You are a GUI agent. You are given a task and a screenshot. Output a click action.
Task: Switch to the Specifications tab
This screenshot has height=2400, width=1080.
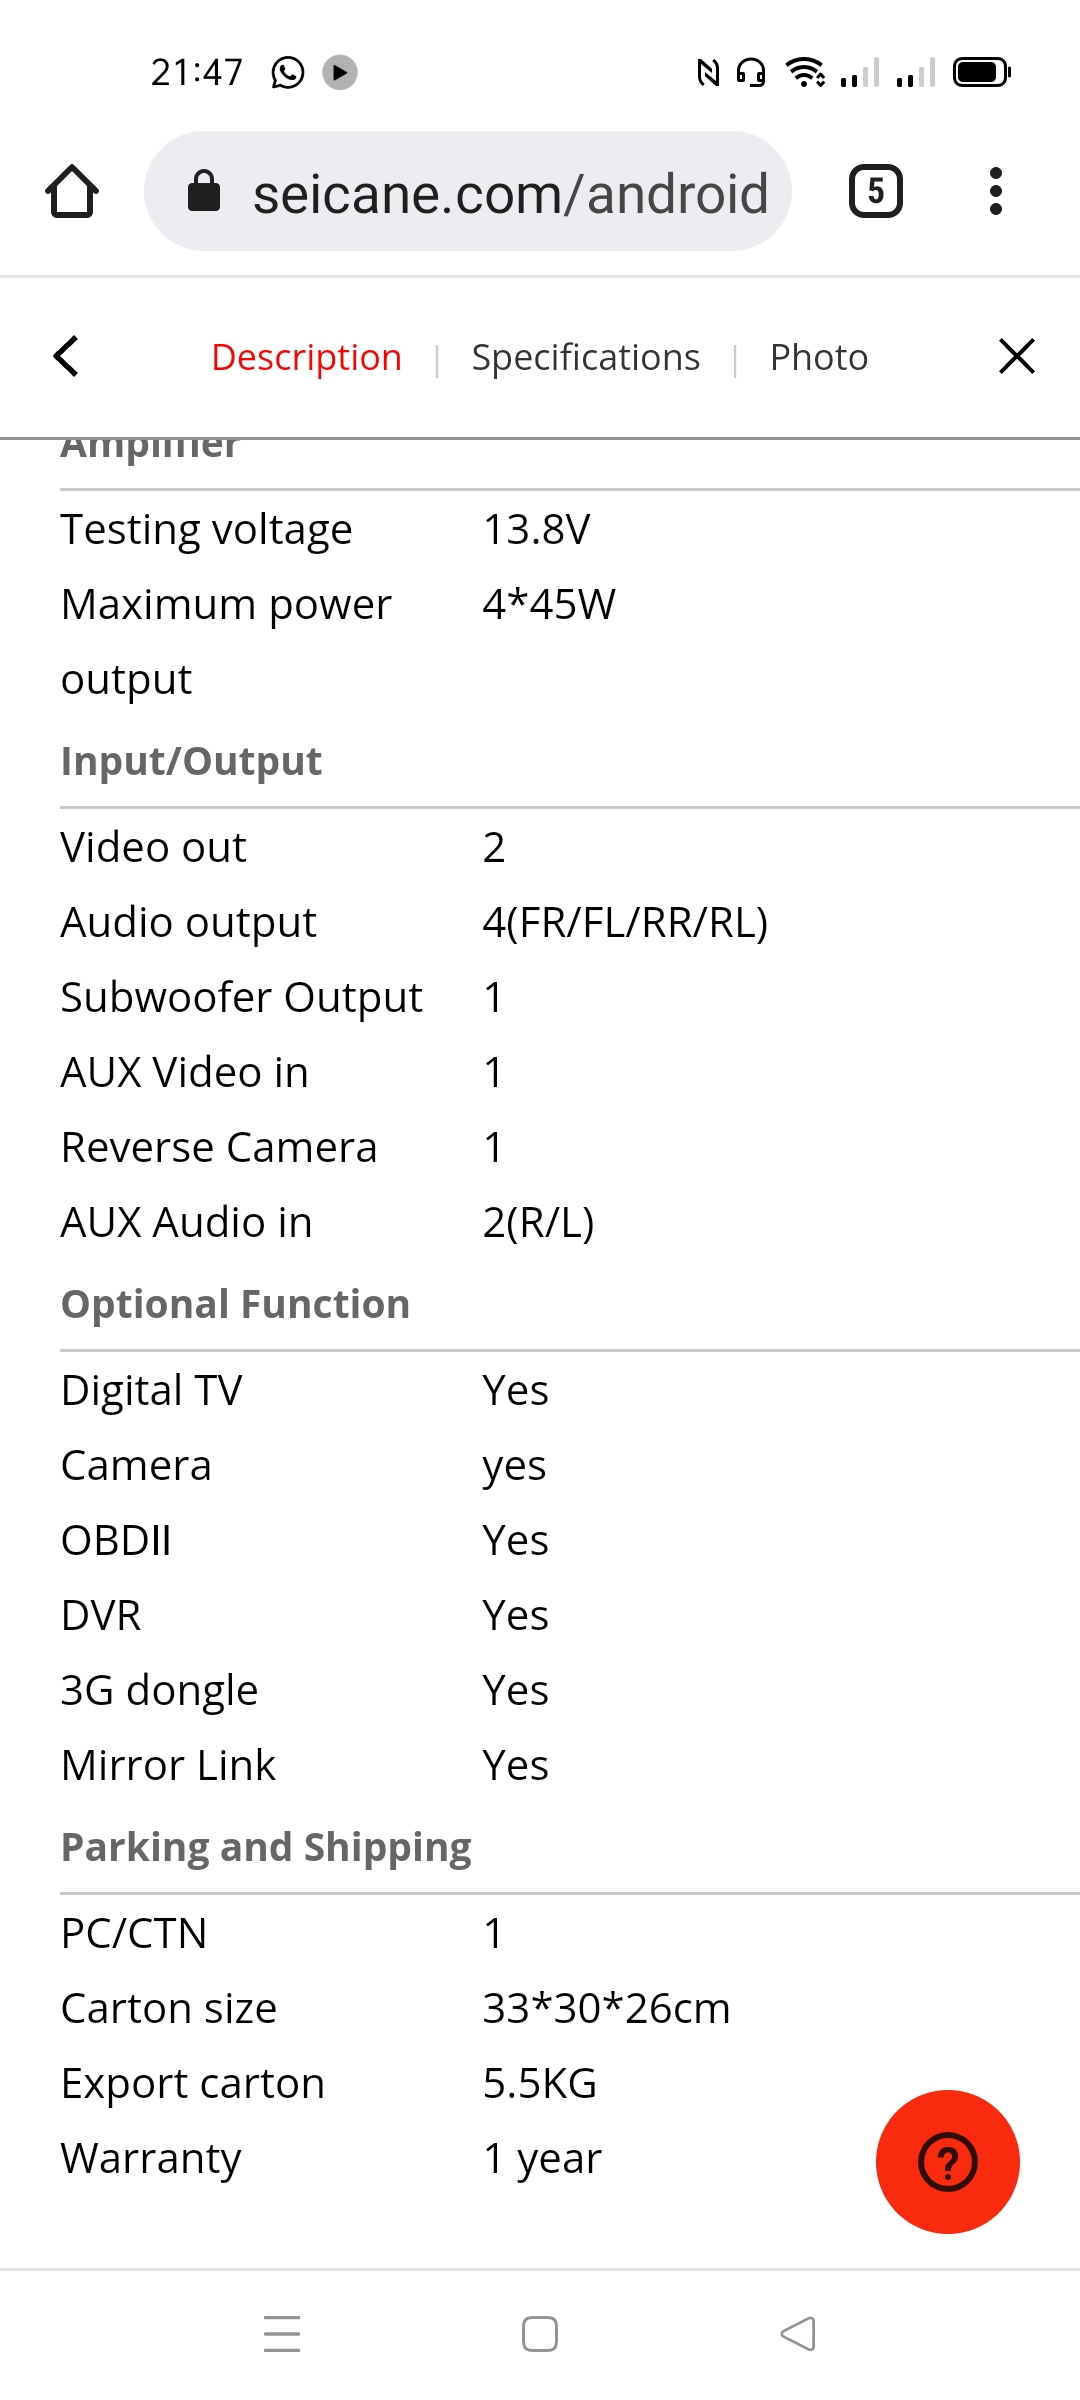[x=586, y=357]
